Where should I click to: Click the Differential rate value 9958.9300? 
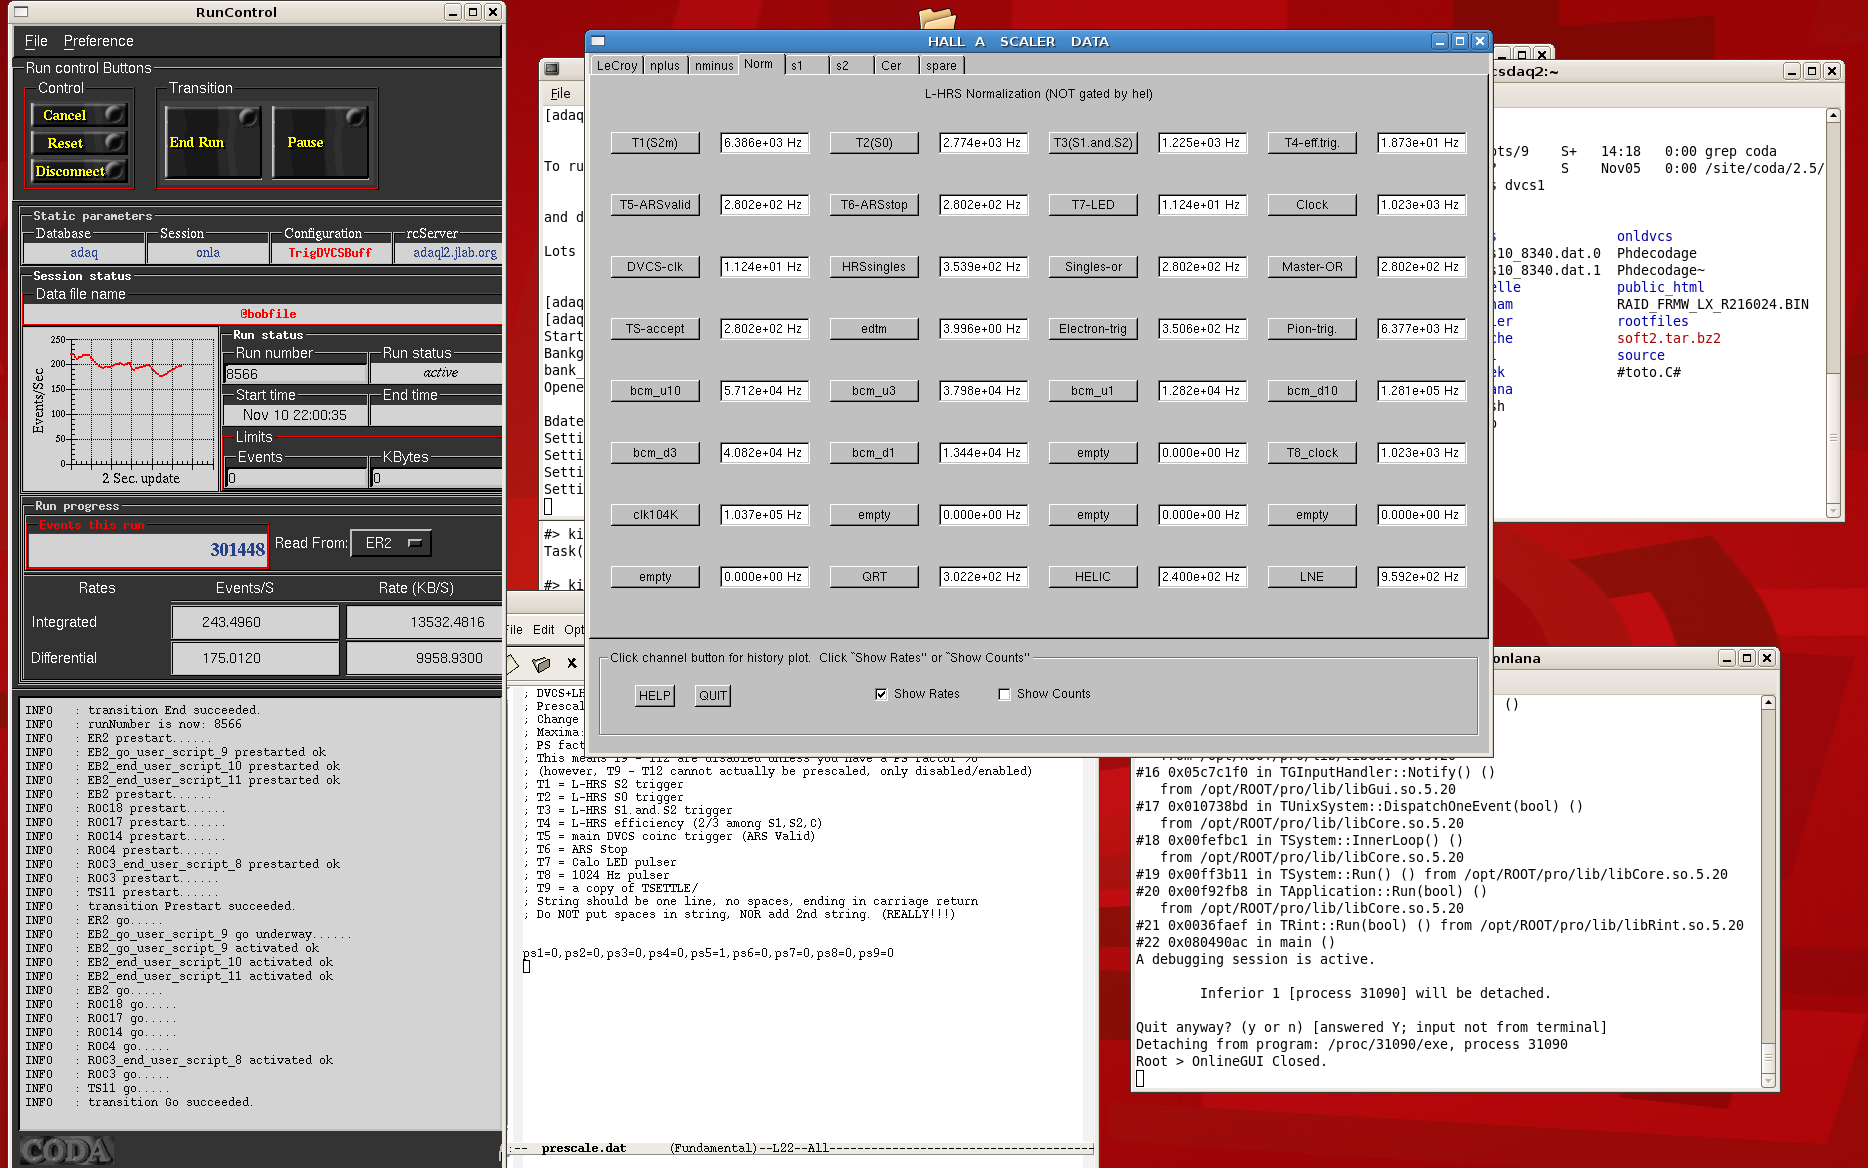tap(425, 658)
